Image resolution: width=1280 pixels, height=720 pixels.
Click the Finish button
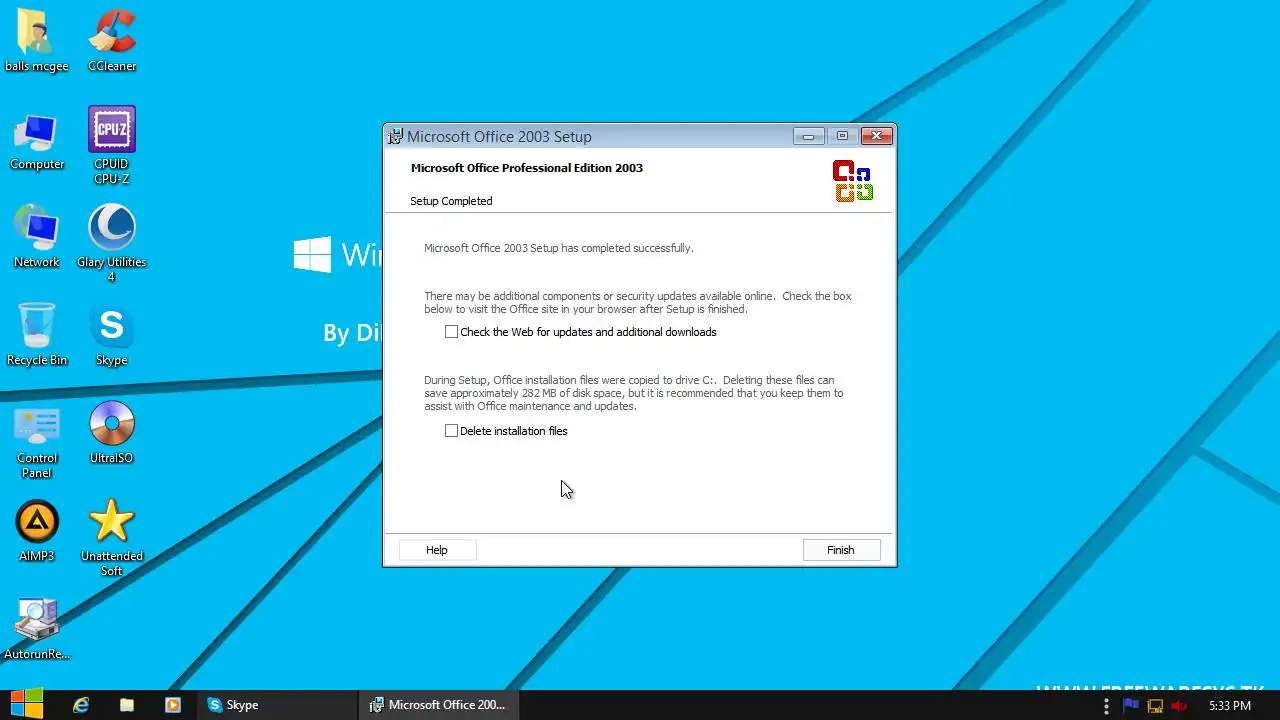point(841,550)
